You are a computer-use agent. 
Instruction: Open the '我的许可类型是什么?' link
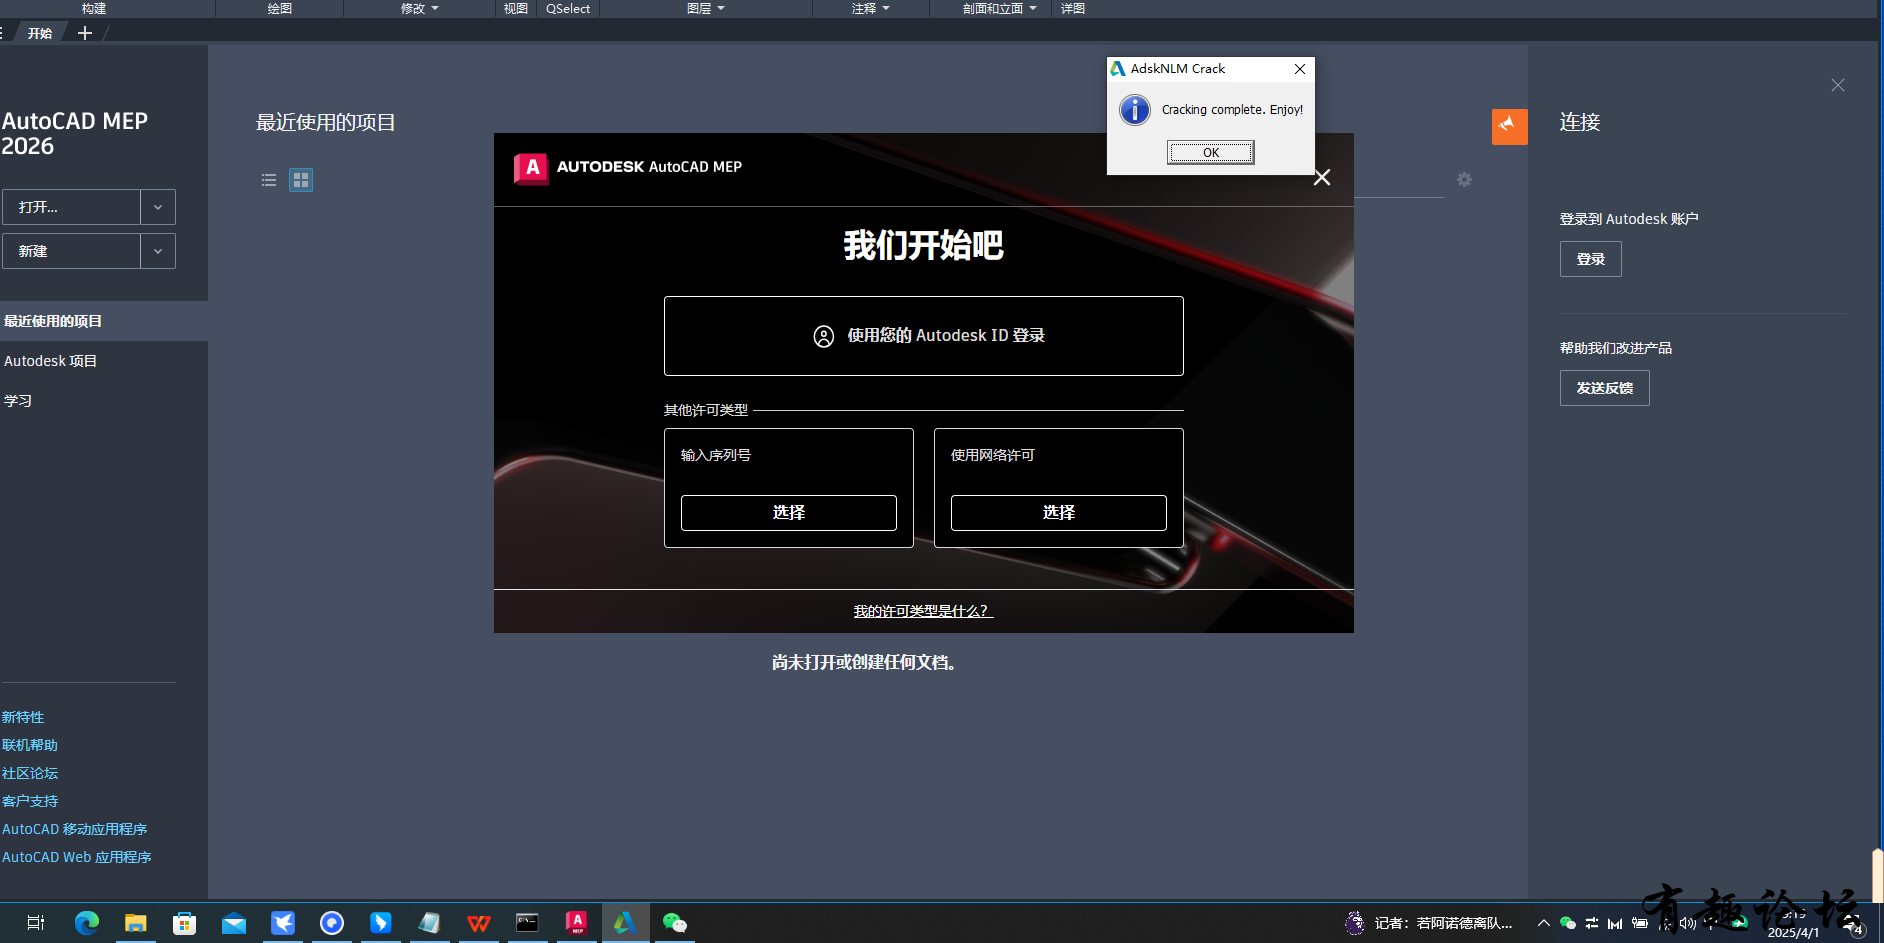922,611
